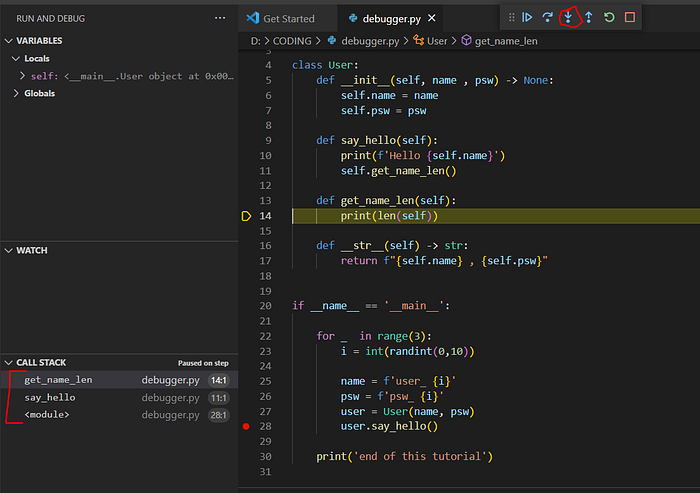This screenshot has height=493, width=700.
Task: Collapse the CALL STACK section
Action: tap(8, 363)
